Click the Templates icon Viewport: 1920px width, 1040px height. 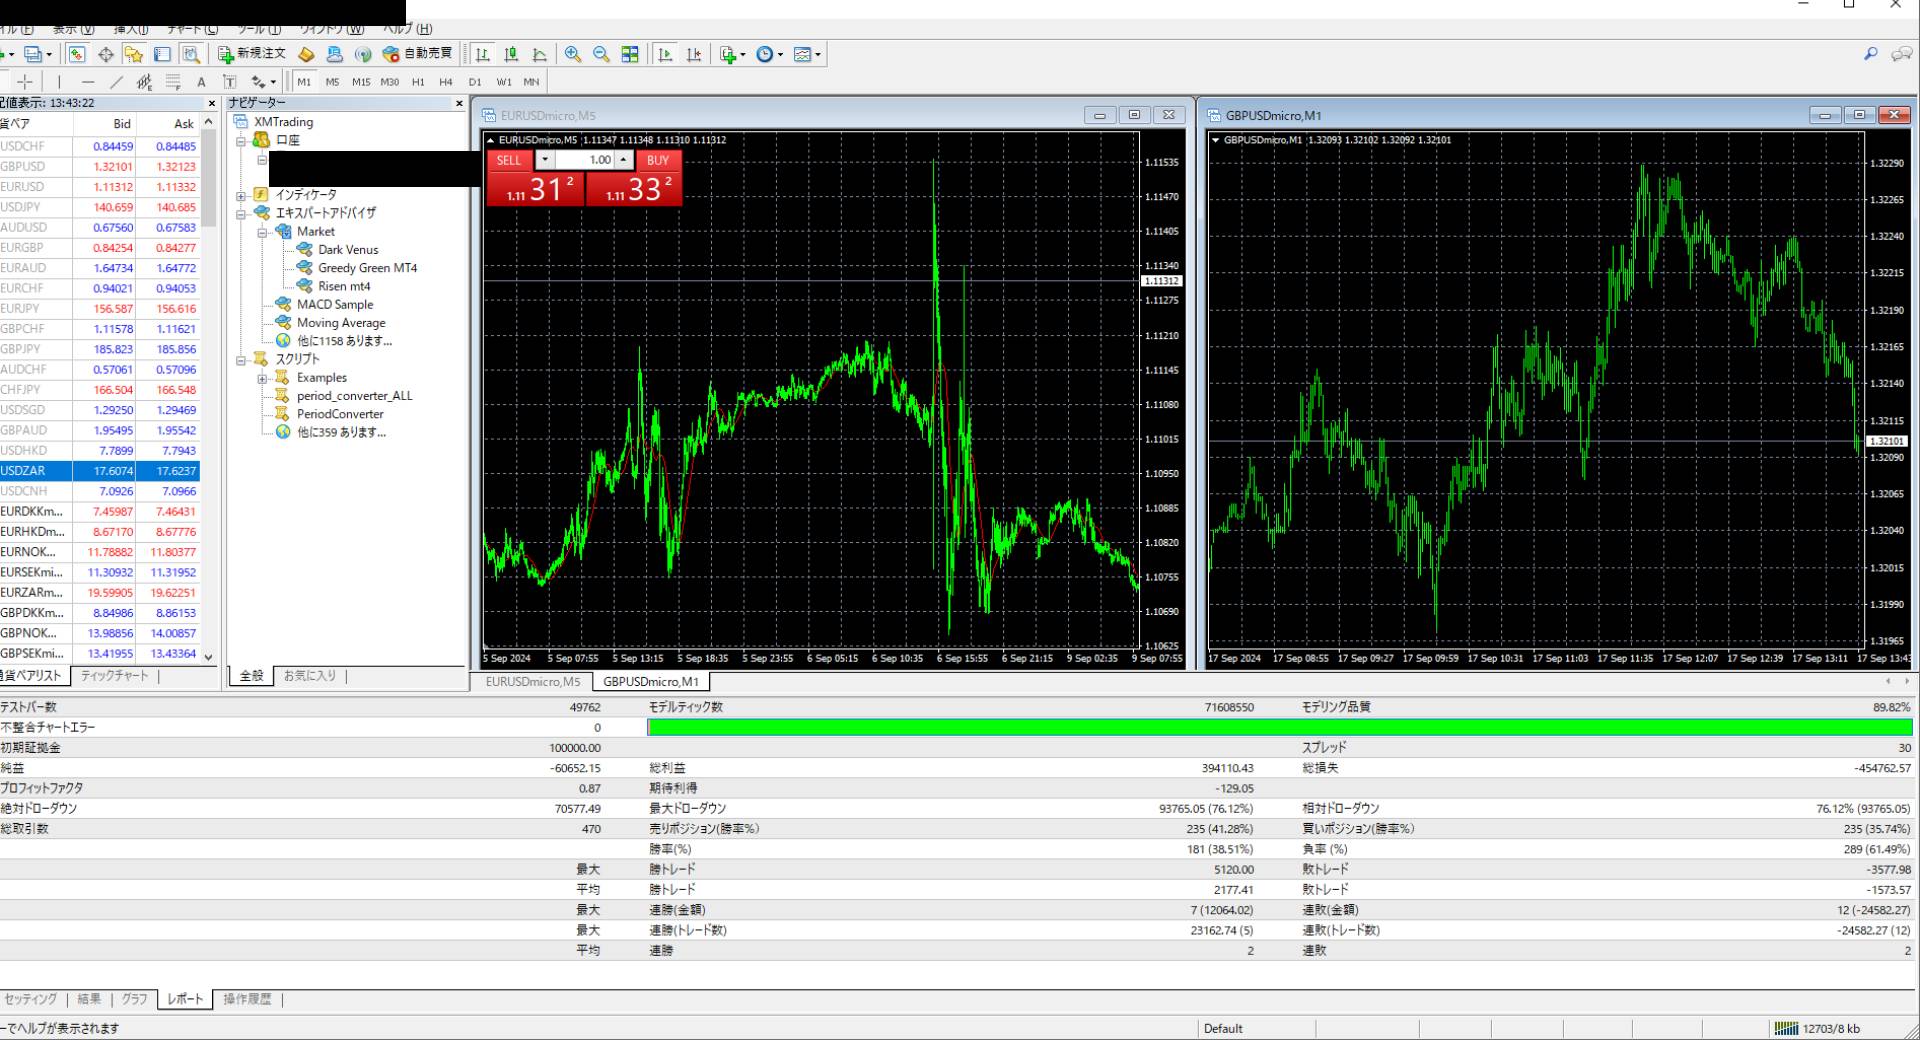[802, 54]
